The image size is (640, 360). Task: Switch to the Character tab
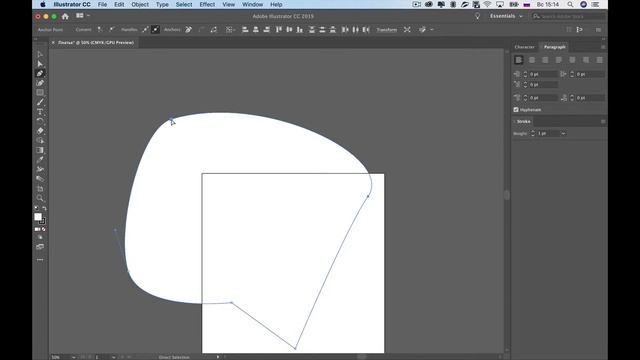click(524, 47)
